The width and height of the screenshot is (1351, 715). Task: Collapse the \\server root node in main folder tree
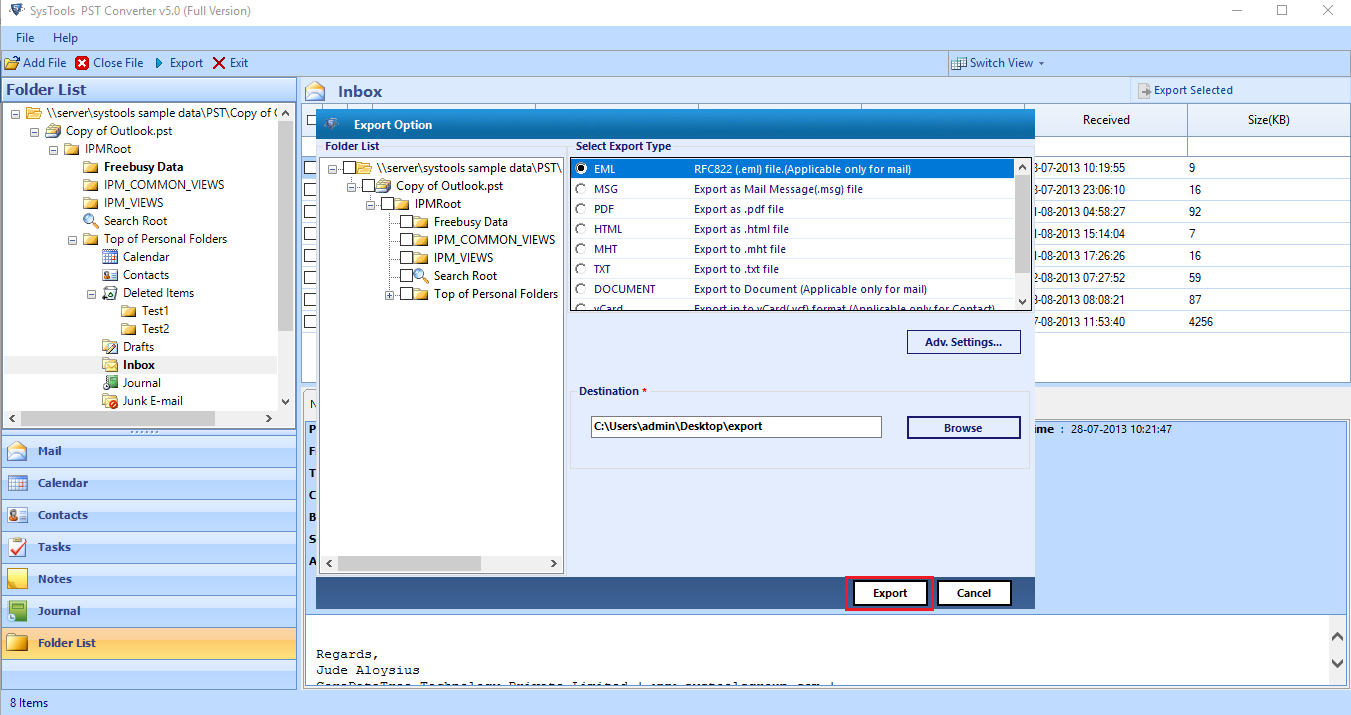pyautogui.click(x=16, y=113)
